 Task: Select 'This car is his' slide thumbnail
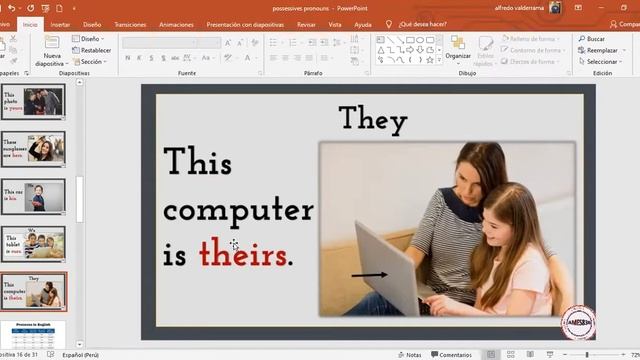coord(33,197)
